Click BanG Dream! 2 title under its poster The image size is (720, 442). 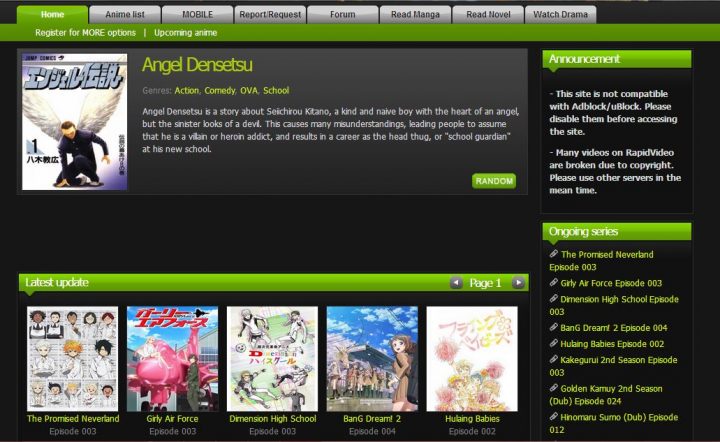pos(372,419)
